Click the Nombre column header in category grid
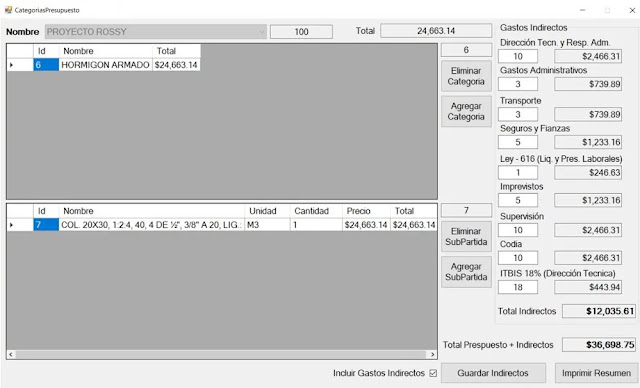640x388 pixels. [x=105, y=51]
